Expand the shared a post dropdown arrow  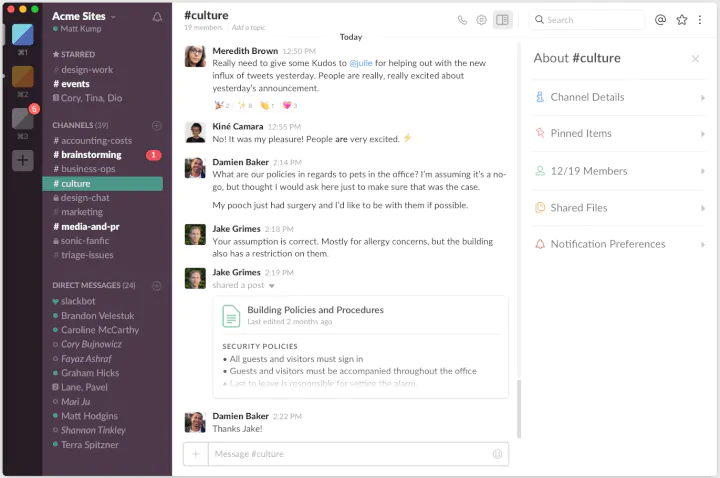pyautogui.click(x=272, y=286)
